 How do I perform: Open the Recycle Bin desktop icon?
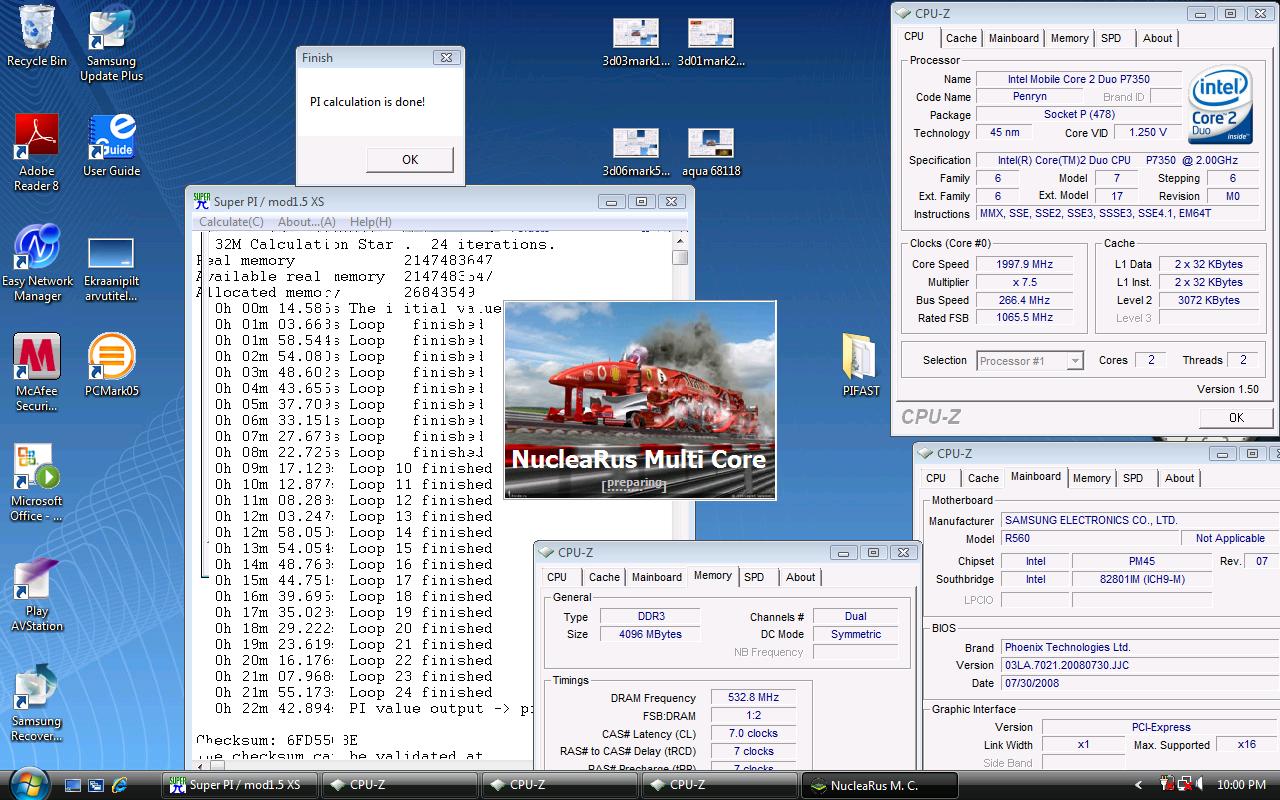(36, 37)
